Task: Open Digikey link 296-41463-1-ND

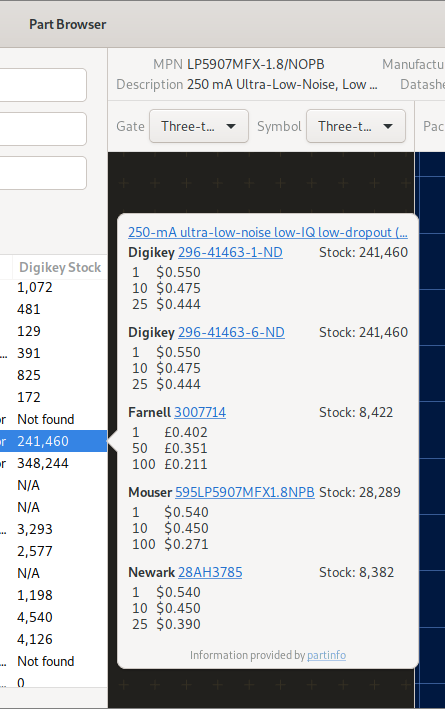Action: (230, 252)
